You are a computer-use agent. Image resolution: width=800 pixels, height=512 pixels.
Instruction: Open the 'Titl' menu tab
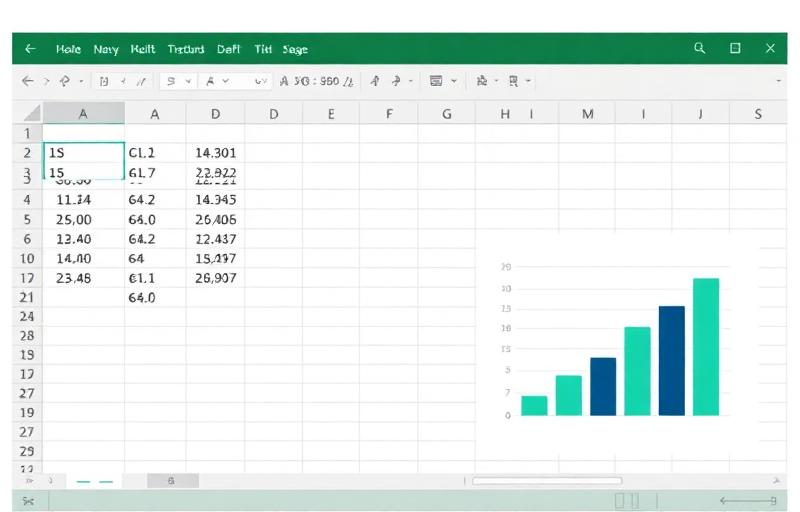pyautogui.click(x=263, y=49)
